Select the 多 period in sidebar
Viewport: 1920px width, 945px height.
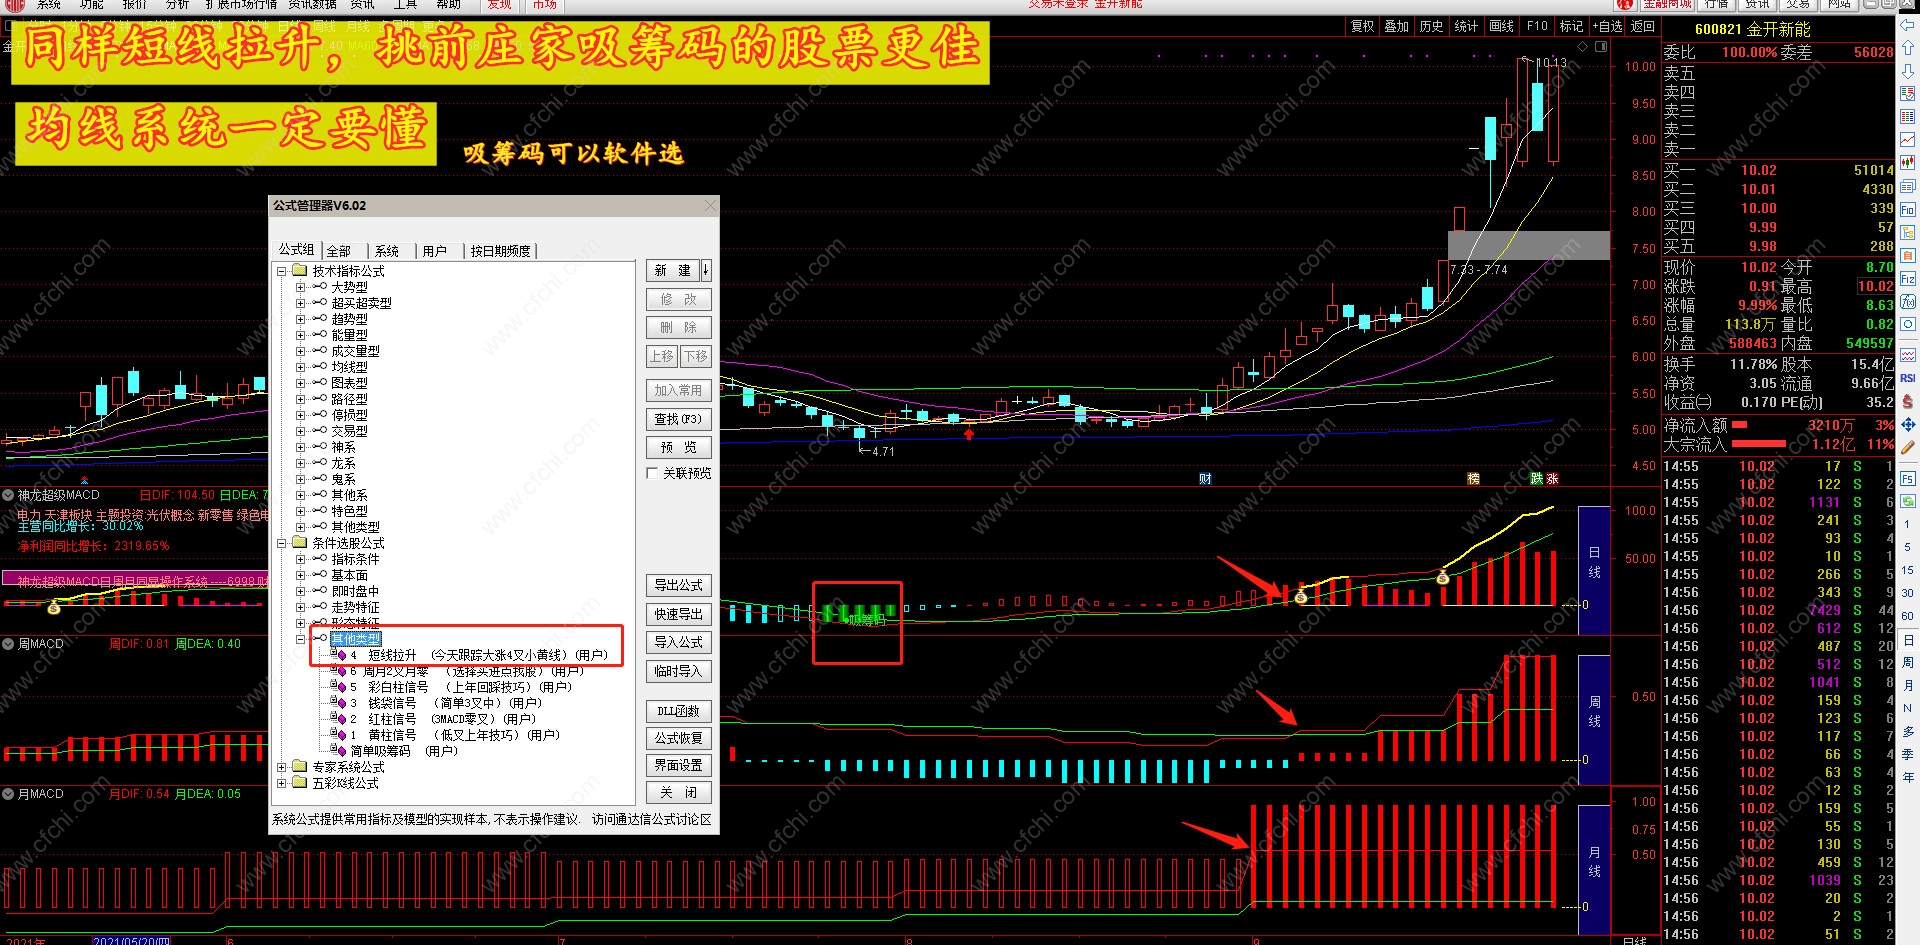pos(1907,731)
